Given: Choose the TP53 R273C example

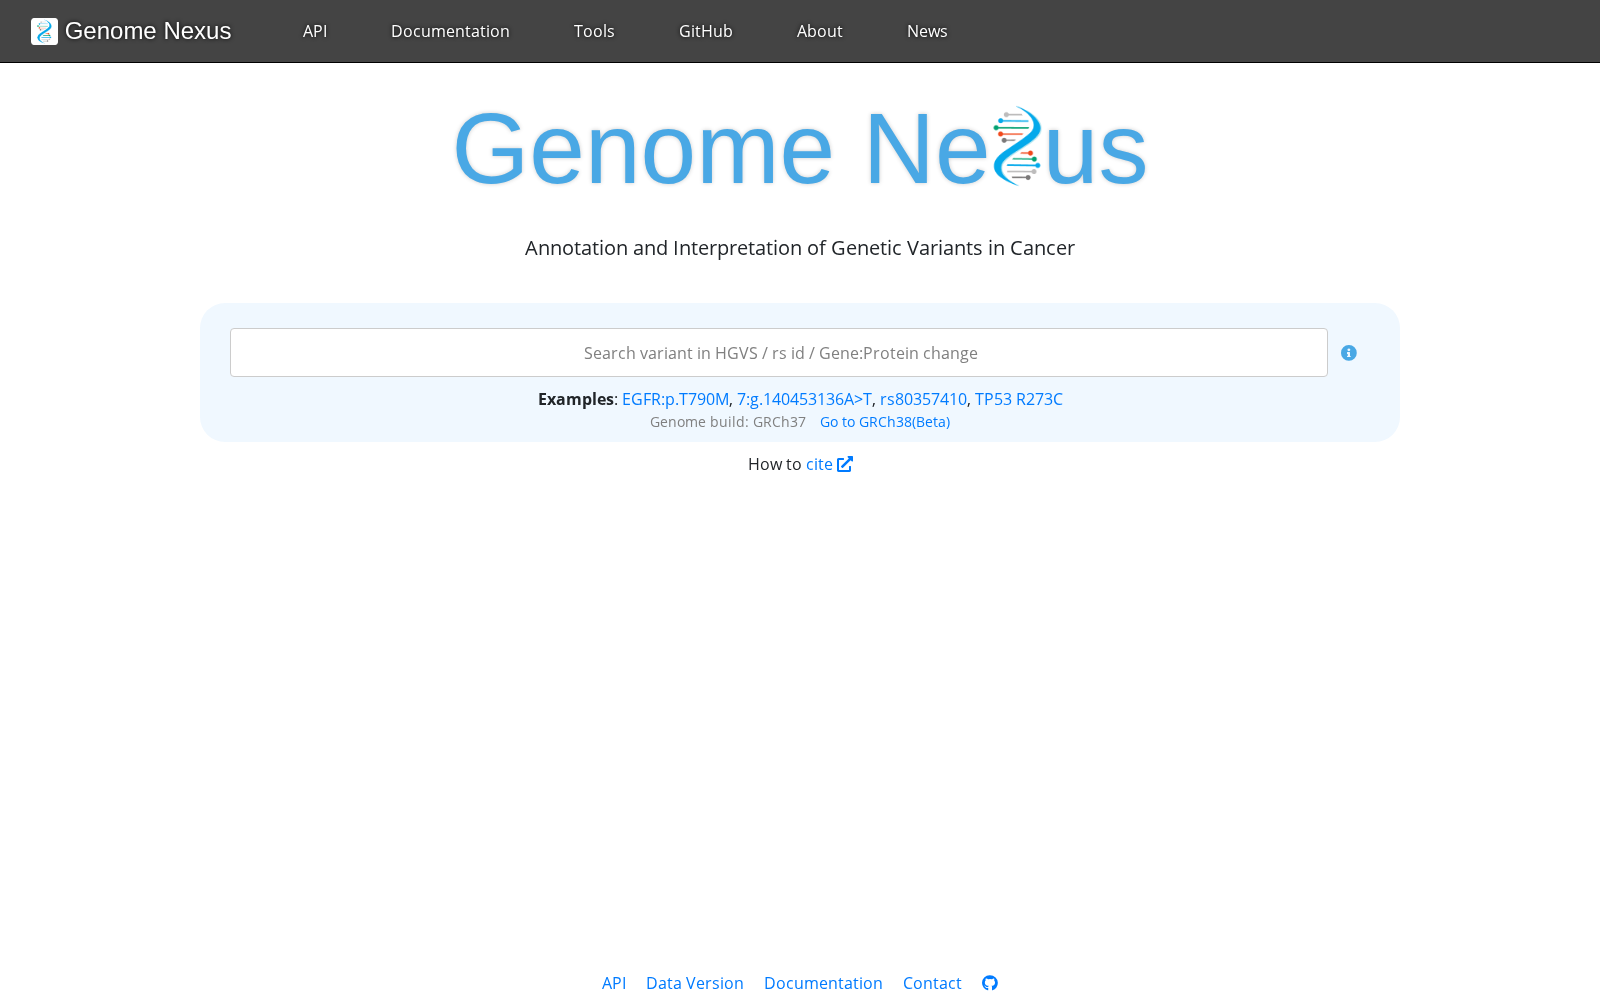Looking at the screenshot, I should click(x=1019, y=399).
